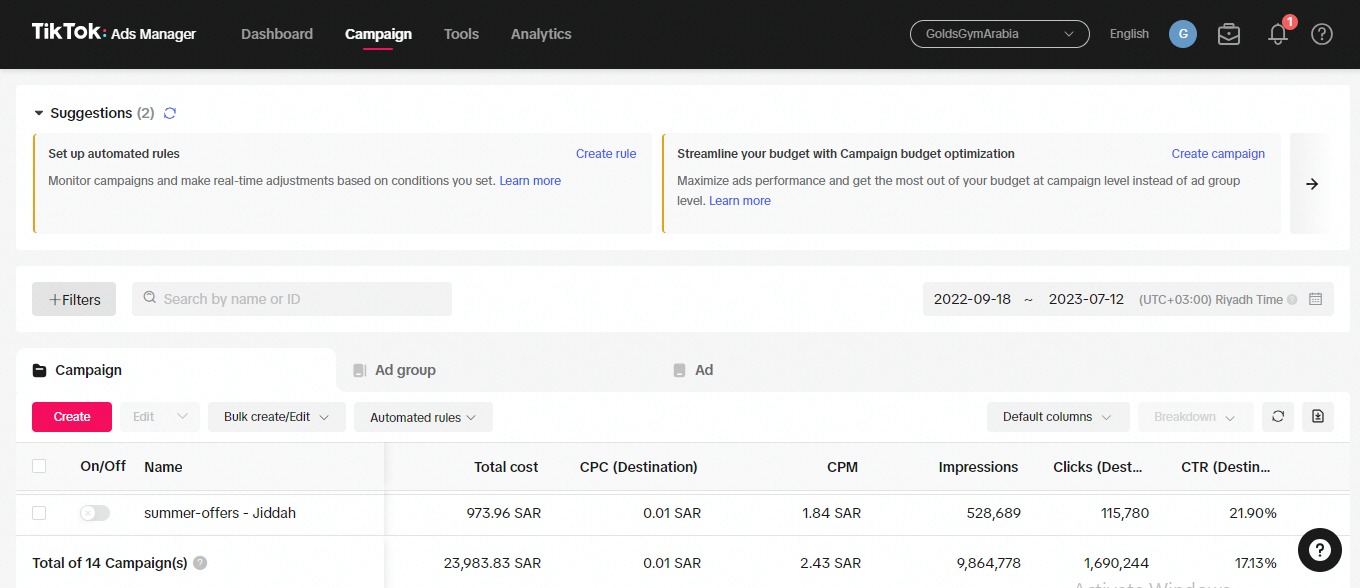Click the start date 2022-09-18

pos(972,299)
